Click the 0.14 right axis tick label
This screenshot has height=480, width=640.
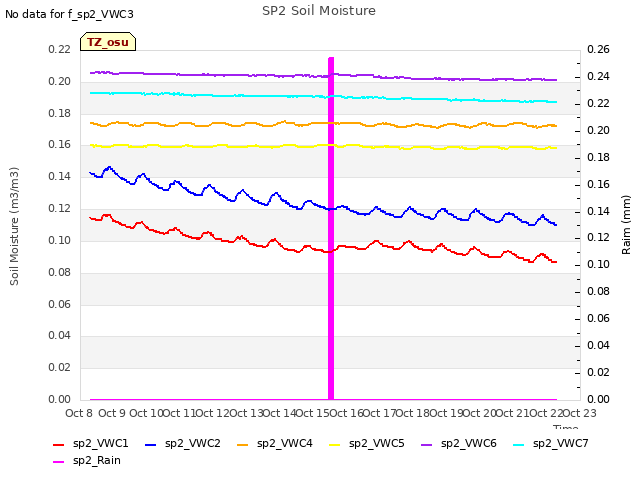tap(598, 211)
